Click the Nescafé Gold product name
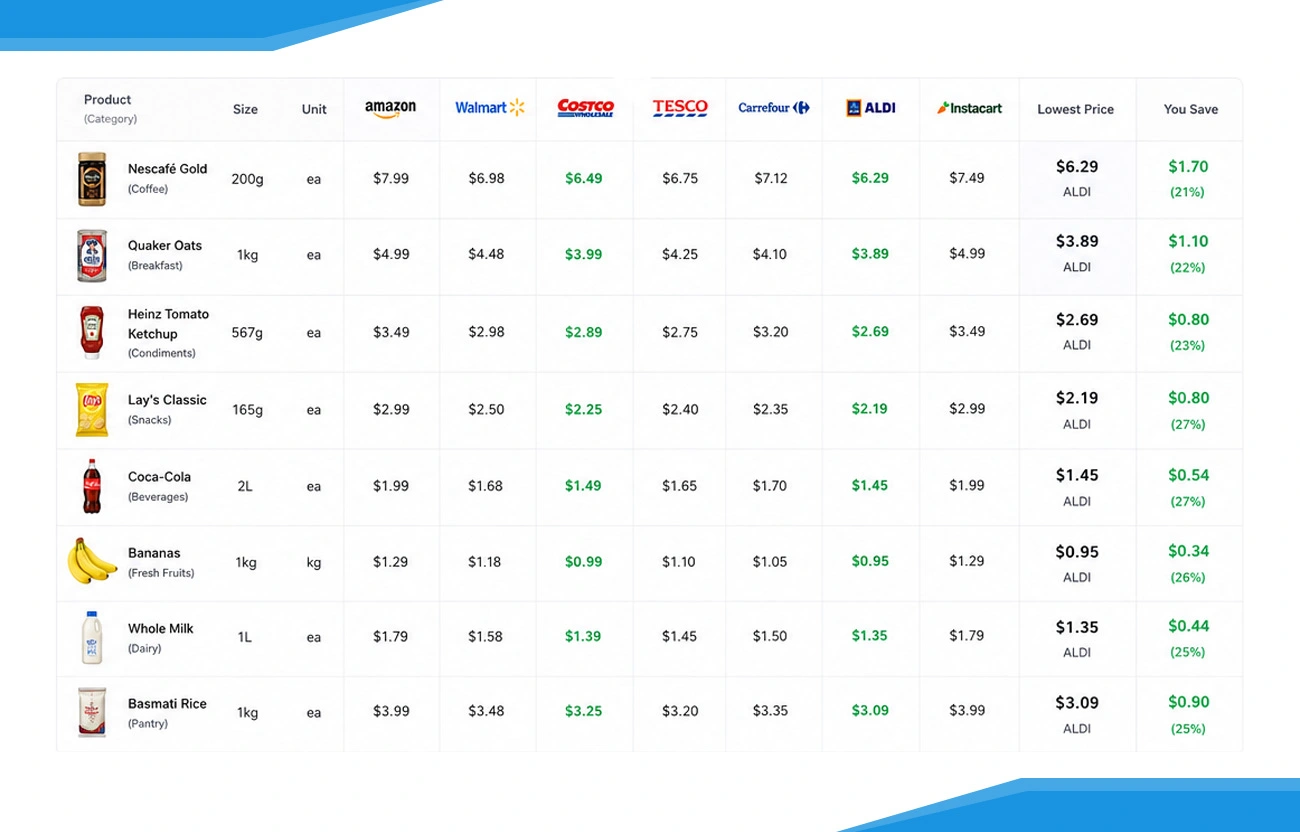This screenshot has width=1300, height=832. coord(168,169)
